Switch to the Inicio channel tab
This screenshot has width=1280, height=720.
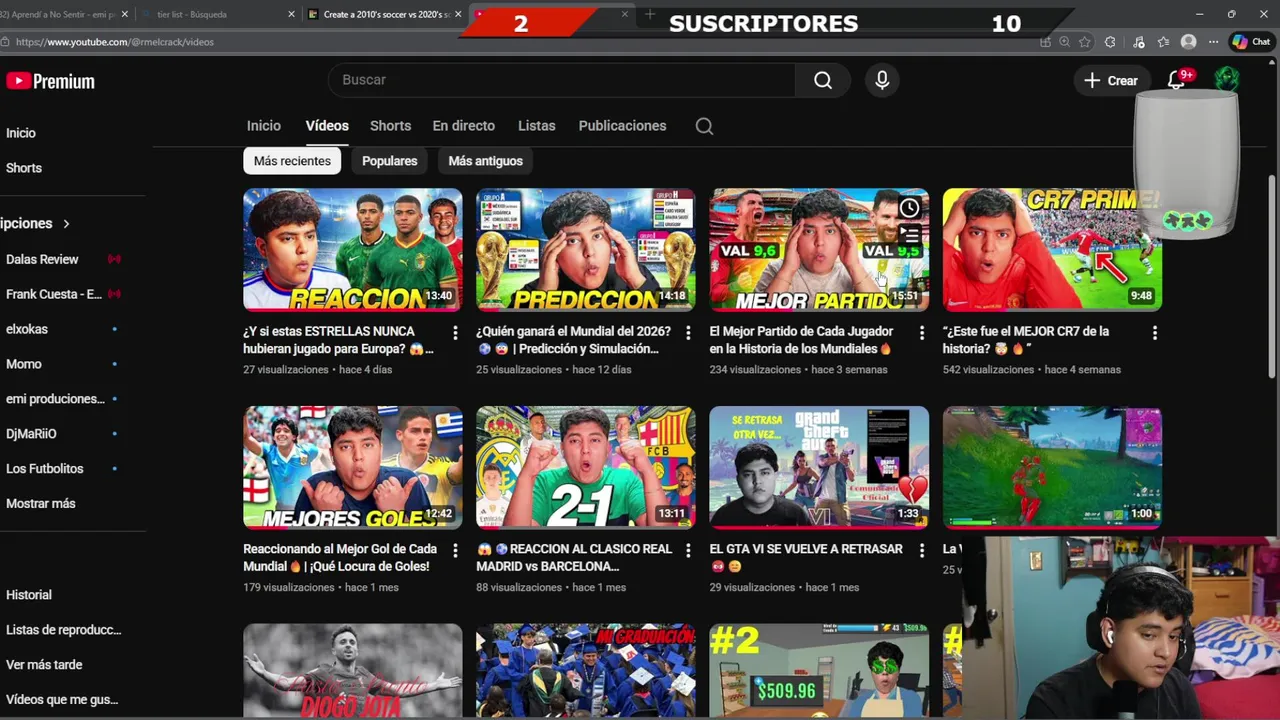[264, 126]
